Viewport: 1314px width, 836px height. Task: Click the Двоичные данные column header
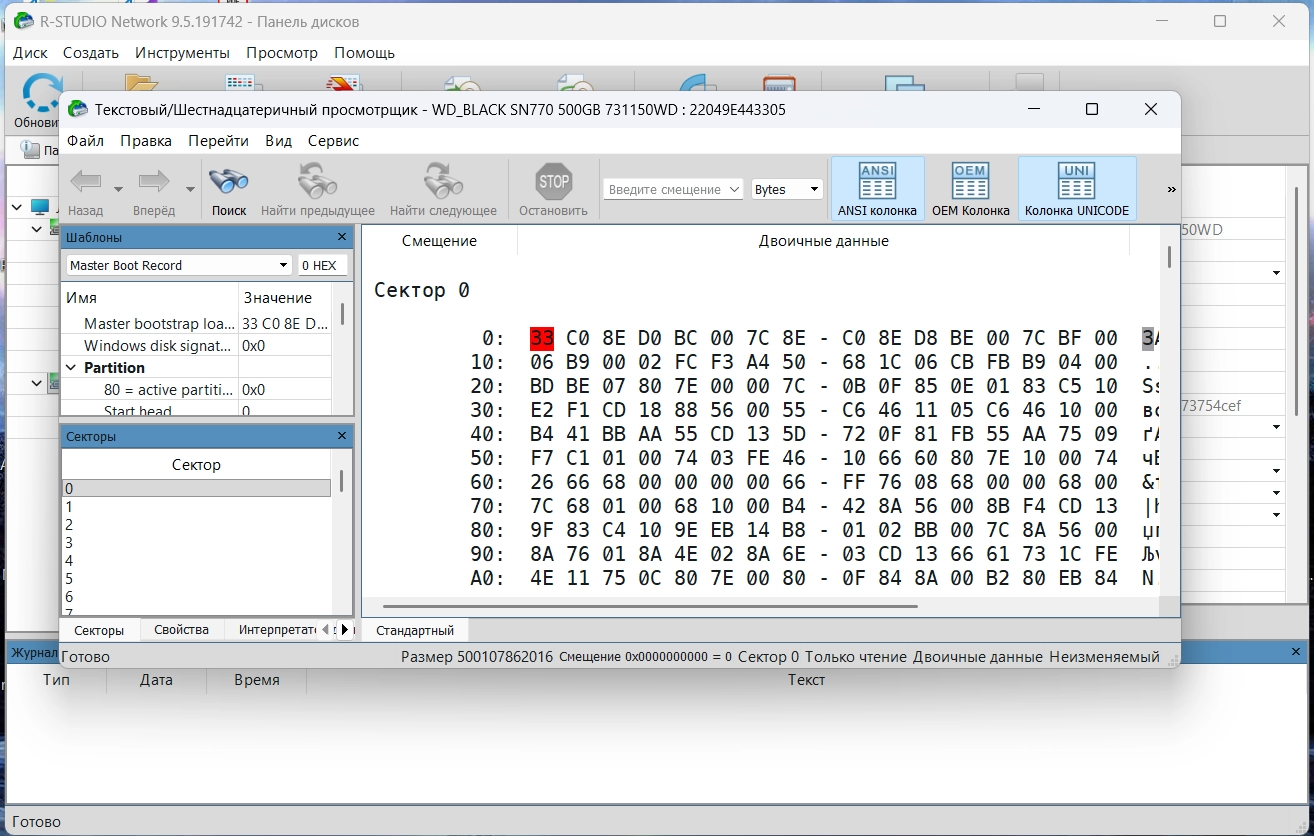[823, 241]
